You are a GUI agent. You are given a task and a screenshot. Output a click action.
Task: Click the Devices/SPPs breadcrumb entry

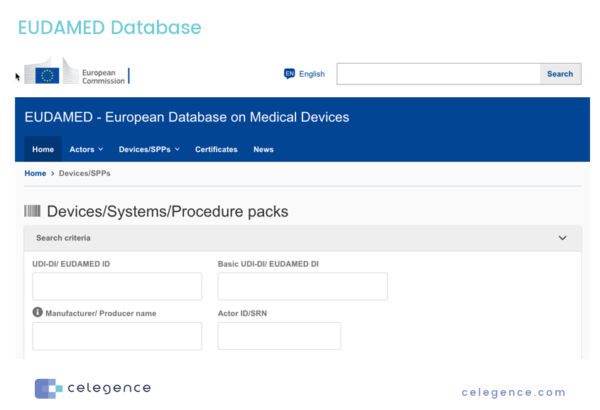[x=84, y=173]
